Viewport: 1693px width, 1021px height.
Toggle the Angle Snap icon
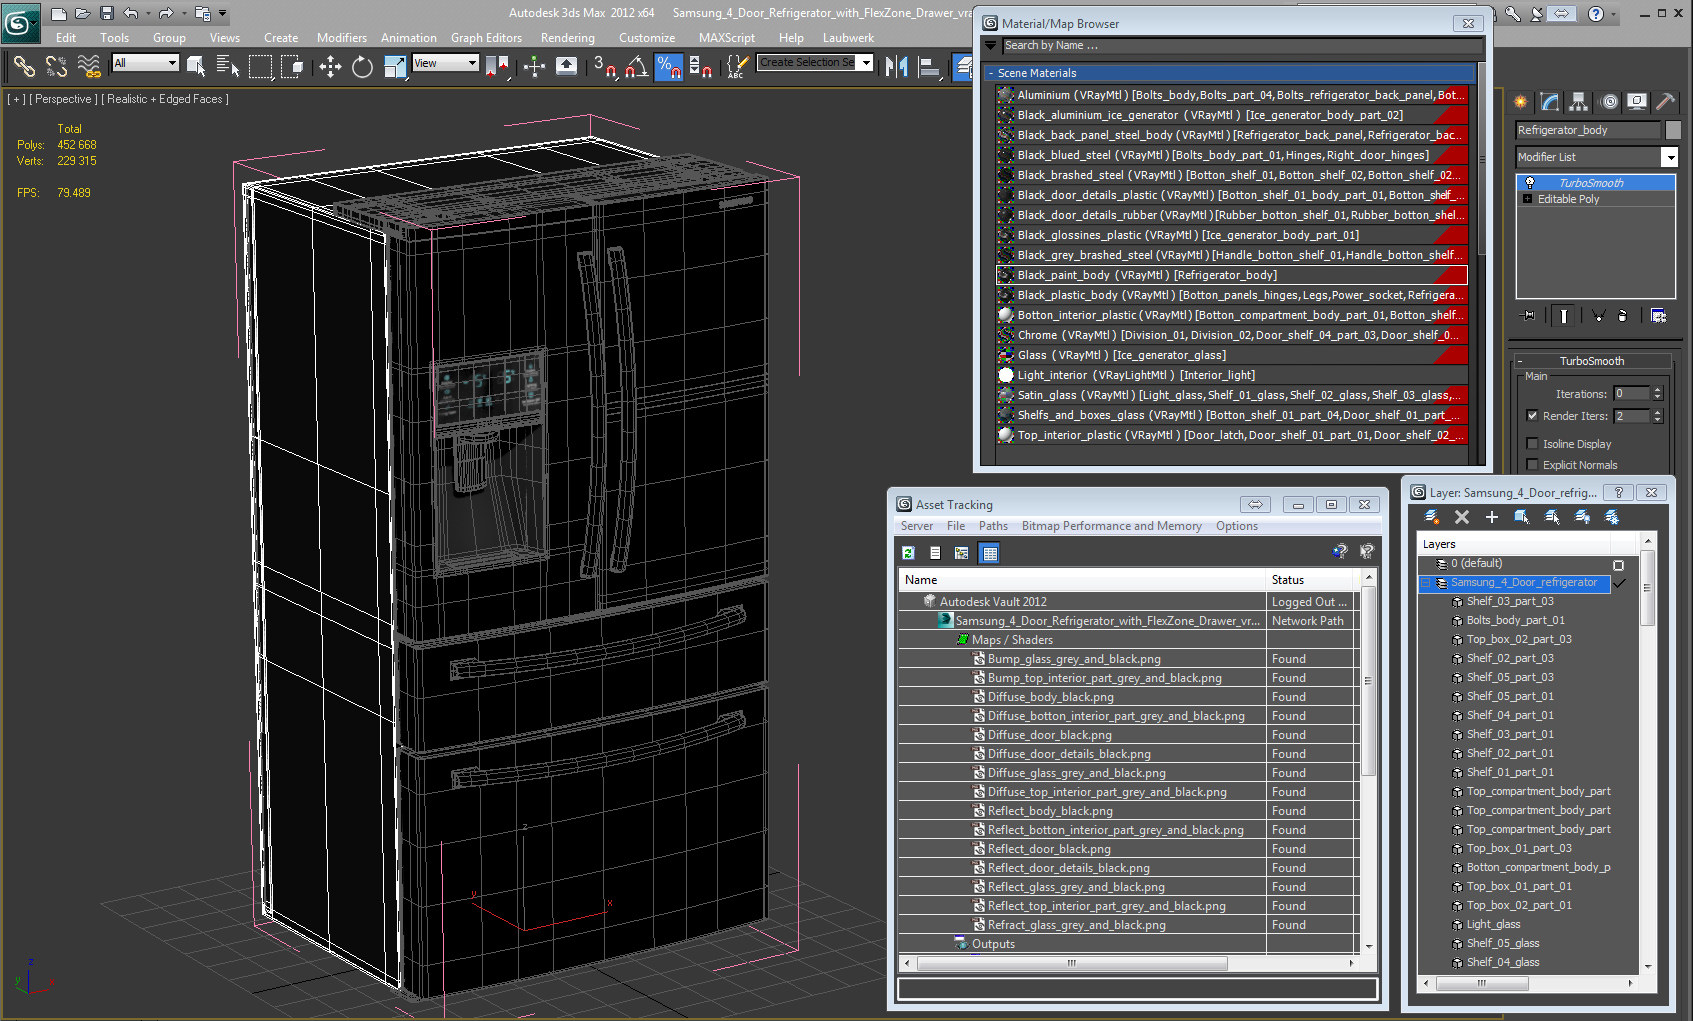(x=636, y=67)
